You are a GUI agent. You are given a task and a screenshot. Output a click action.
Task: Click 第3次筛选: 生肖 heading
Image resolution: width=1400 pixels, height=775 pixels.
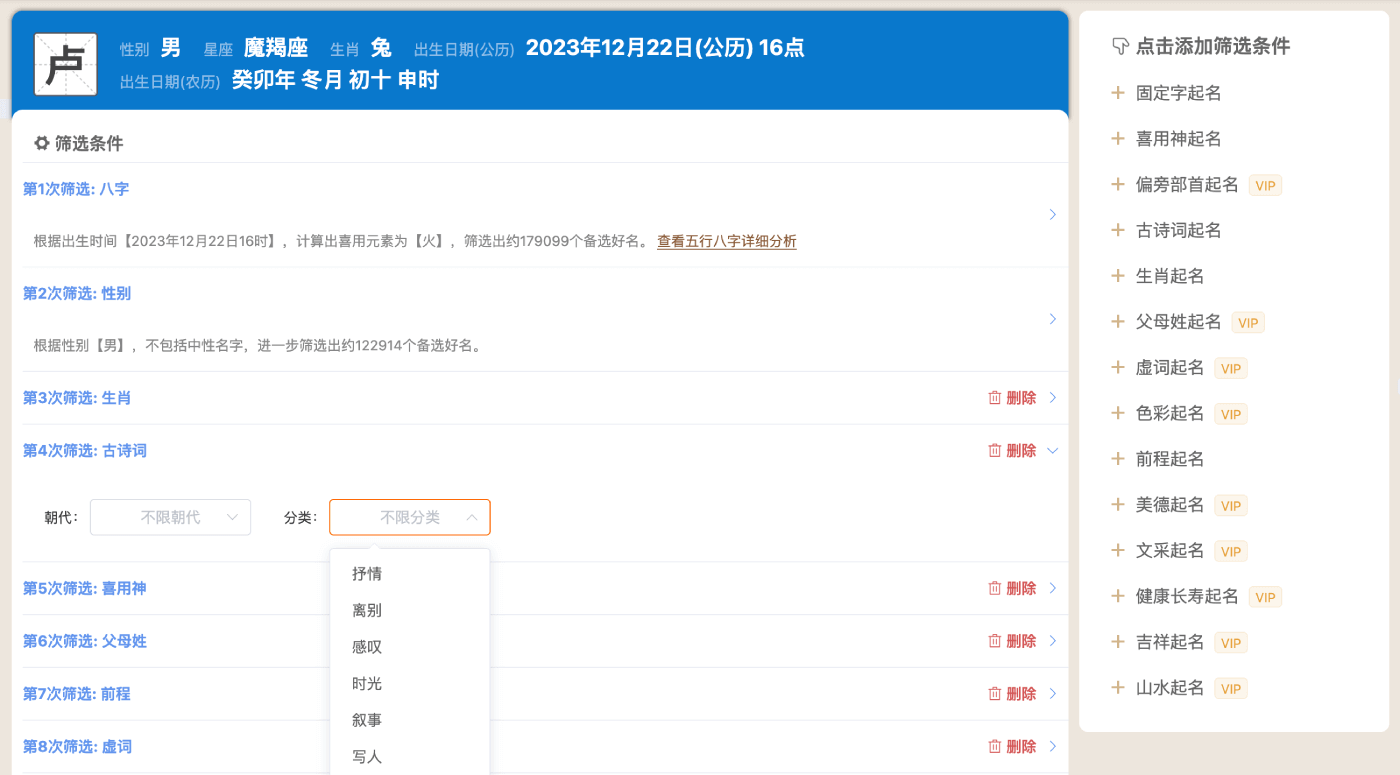tap(77, 398)
